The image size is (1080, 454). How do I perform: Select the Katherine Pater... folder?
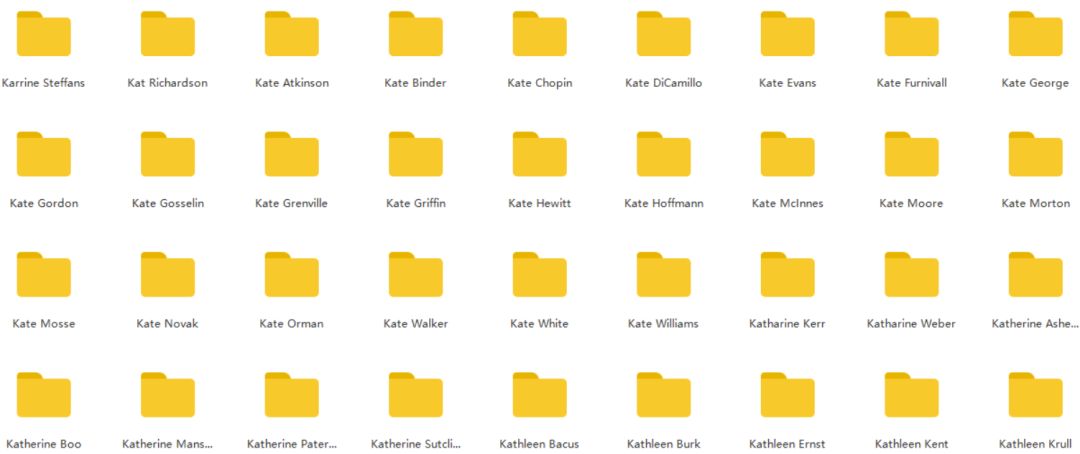(x=291, y=395)
